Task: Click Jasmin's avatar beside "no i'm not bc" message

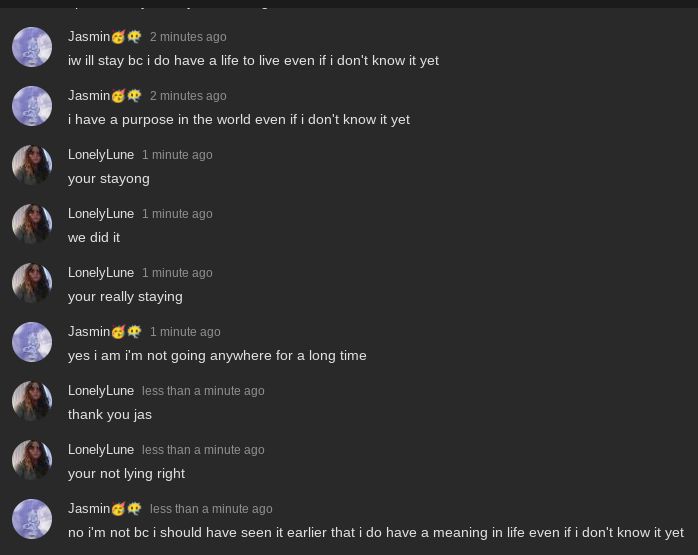Action: click(x=32, y=519)
